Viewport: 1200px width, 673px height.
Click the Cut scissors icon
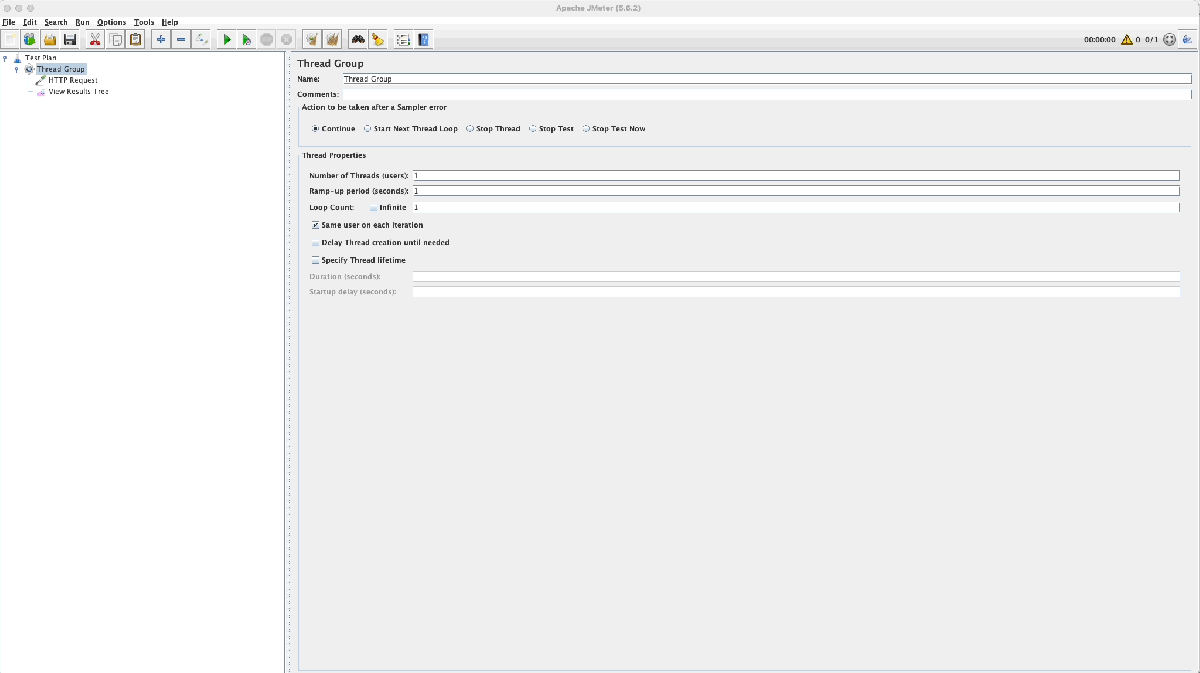[95, 39]
